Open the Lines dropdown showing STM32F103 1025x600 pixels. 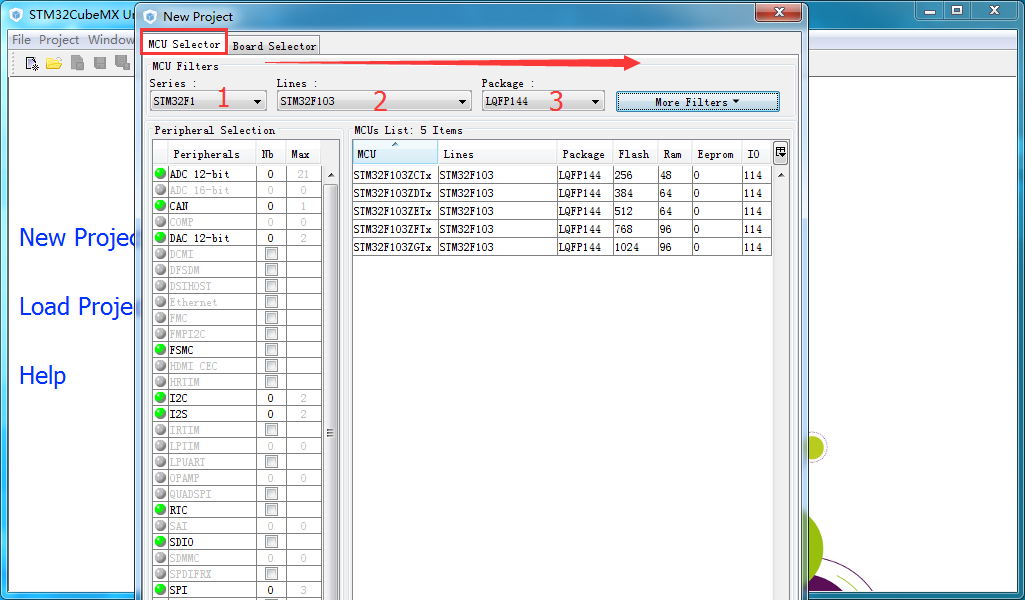click(x=373, y=101)
